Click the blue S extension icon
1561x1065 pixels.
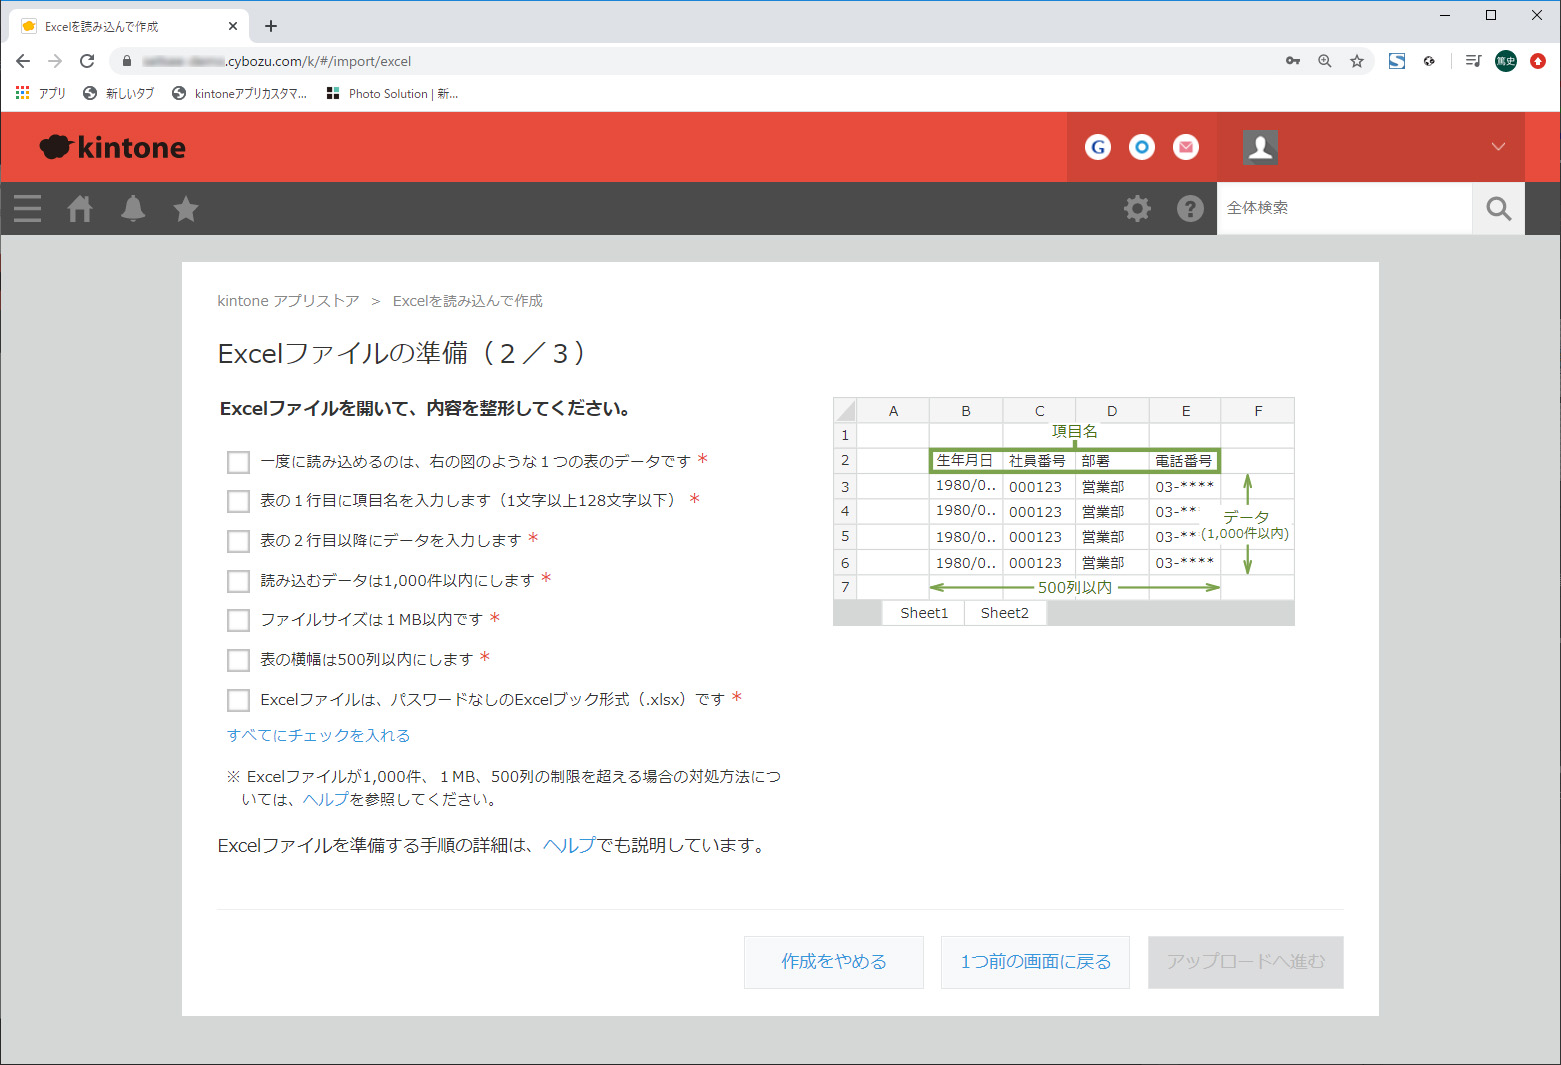pyautogui.click(x=1397, y=61)
